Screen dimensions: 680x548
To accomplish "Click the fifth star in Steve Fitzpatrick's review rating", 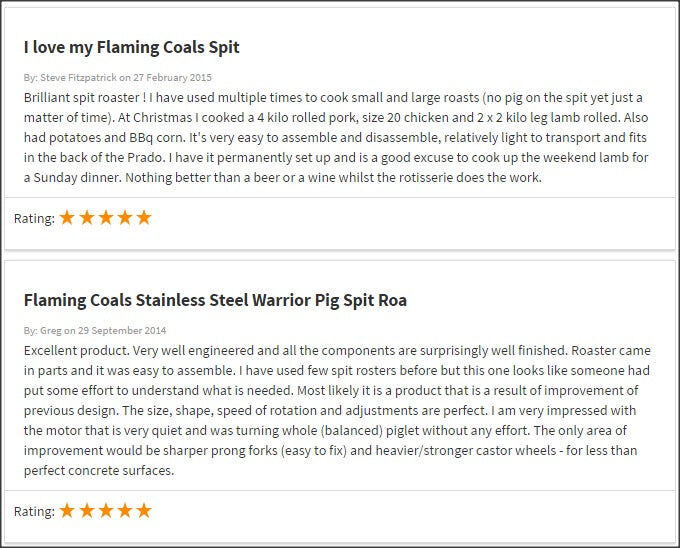I will coord(144,217).
